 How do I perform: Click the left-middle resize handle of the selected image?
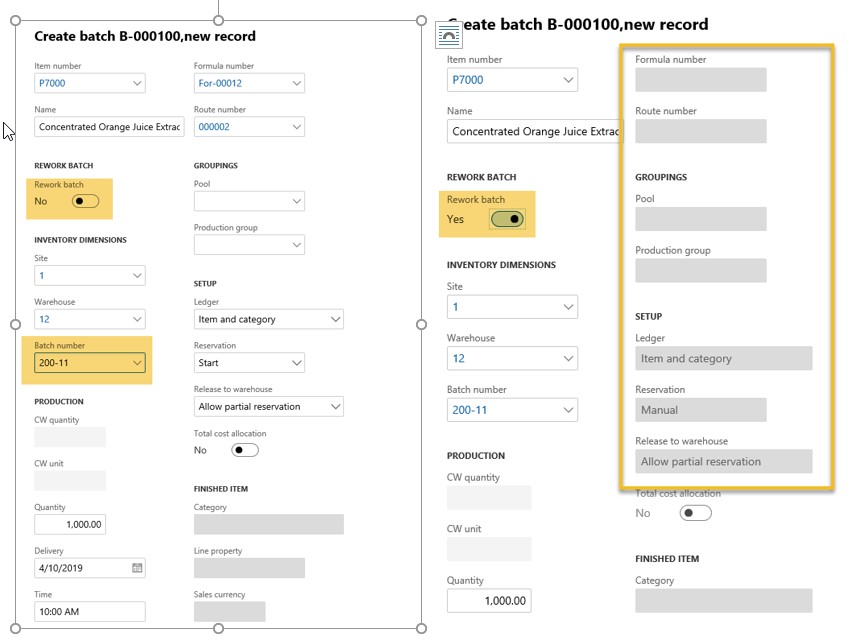coord(15,324)
